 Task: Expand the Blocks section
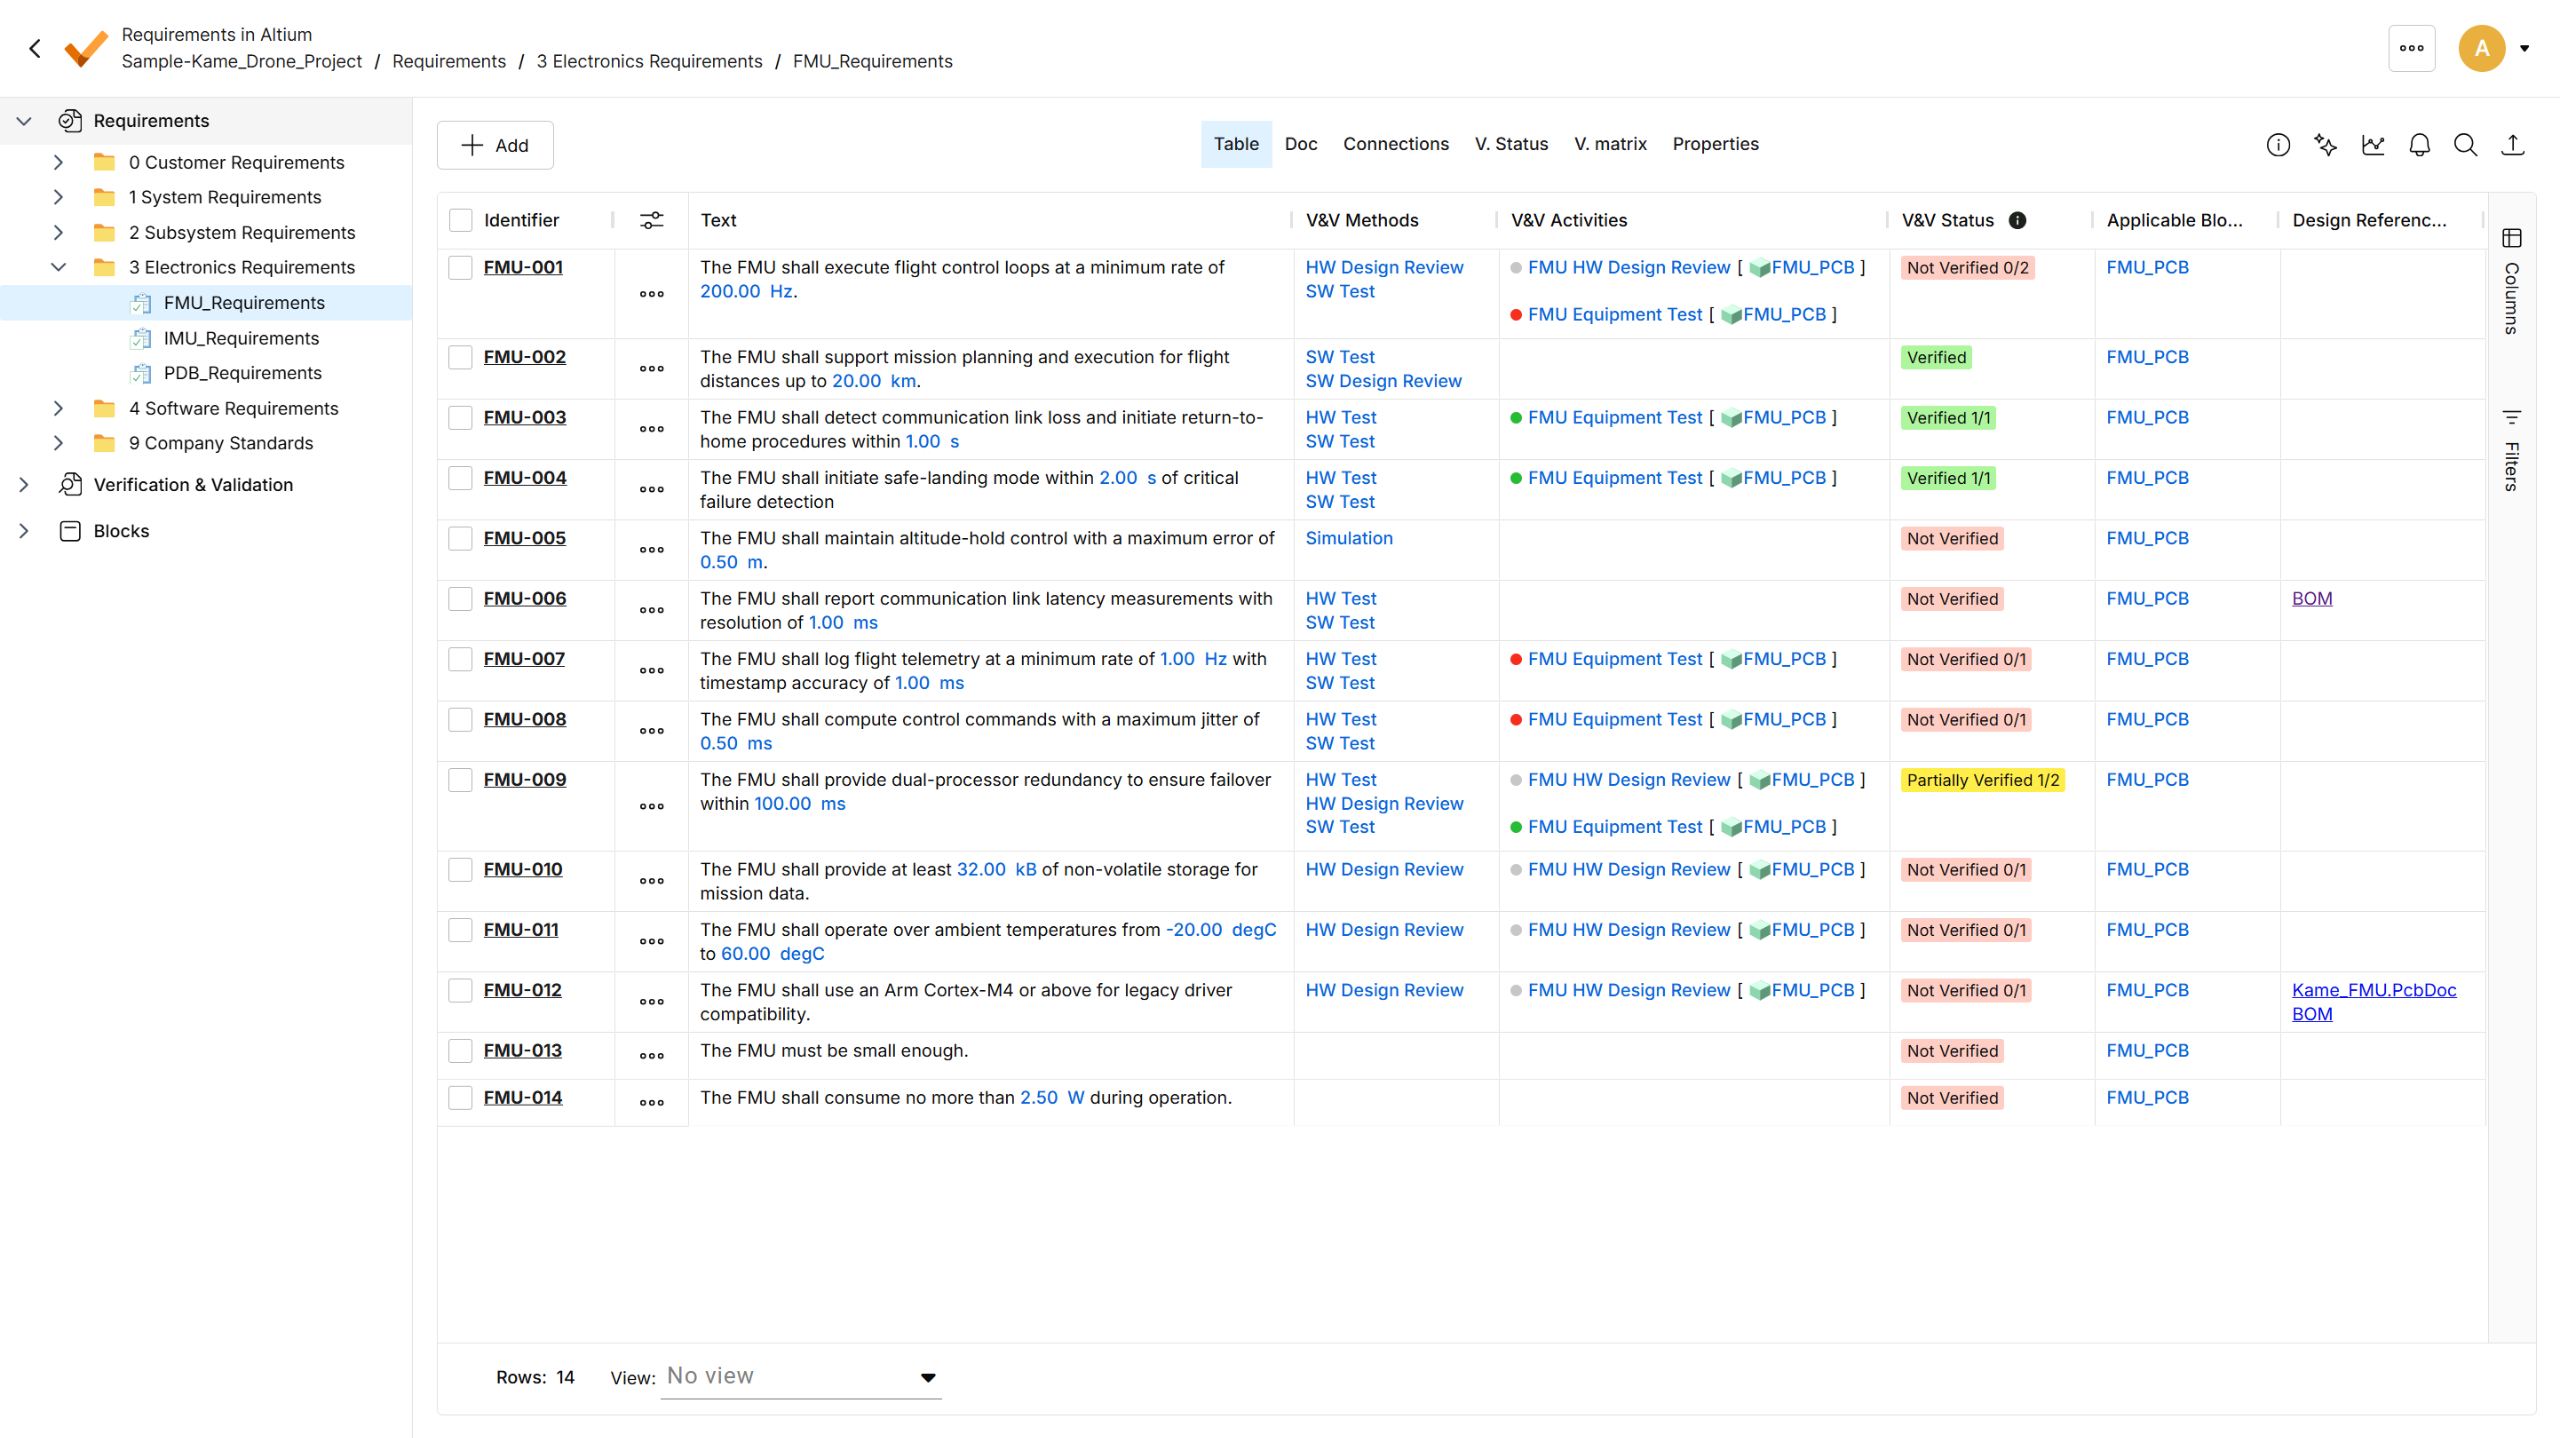[x=24, y=531]
